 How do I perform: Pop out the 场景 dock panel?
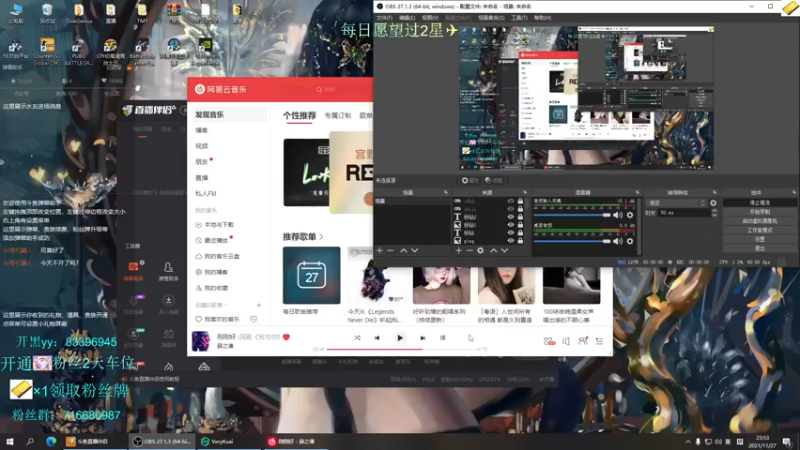(x=445, y=192)
